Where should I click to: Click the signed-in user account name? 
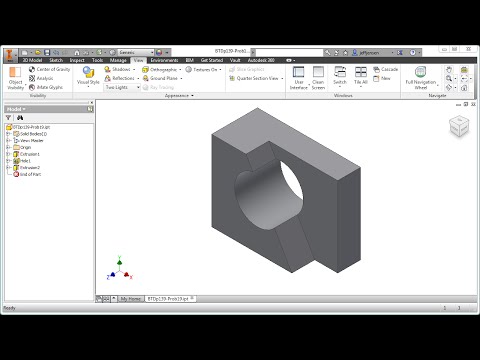coord(369,53)
